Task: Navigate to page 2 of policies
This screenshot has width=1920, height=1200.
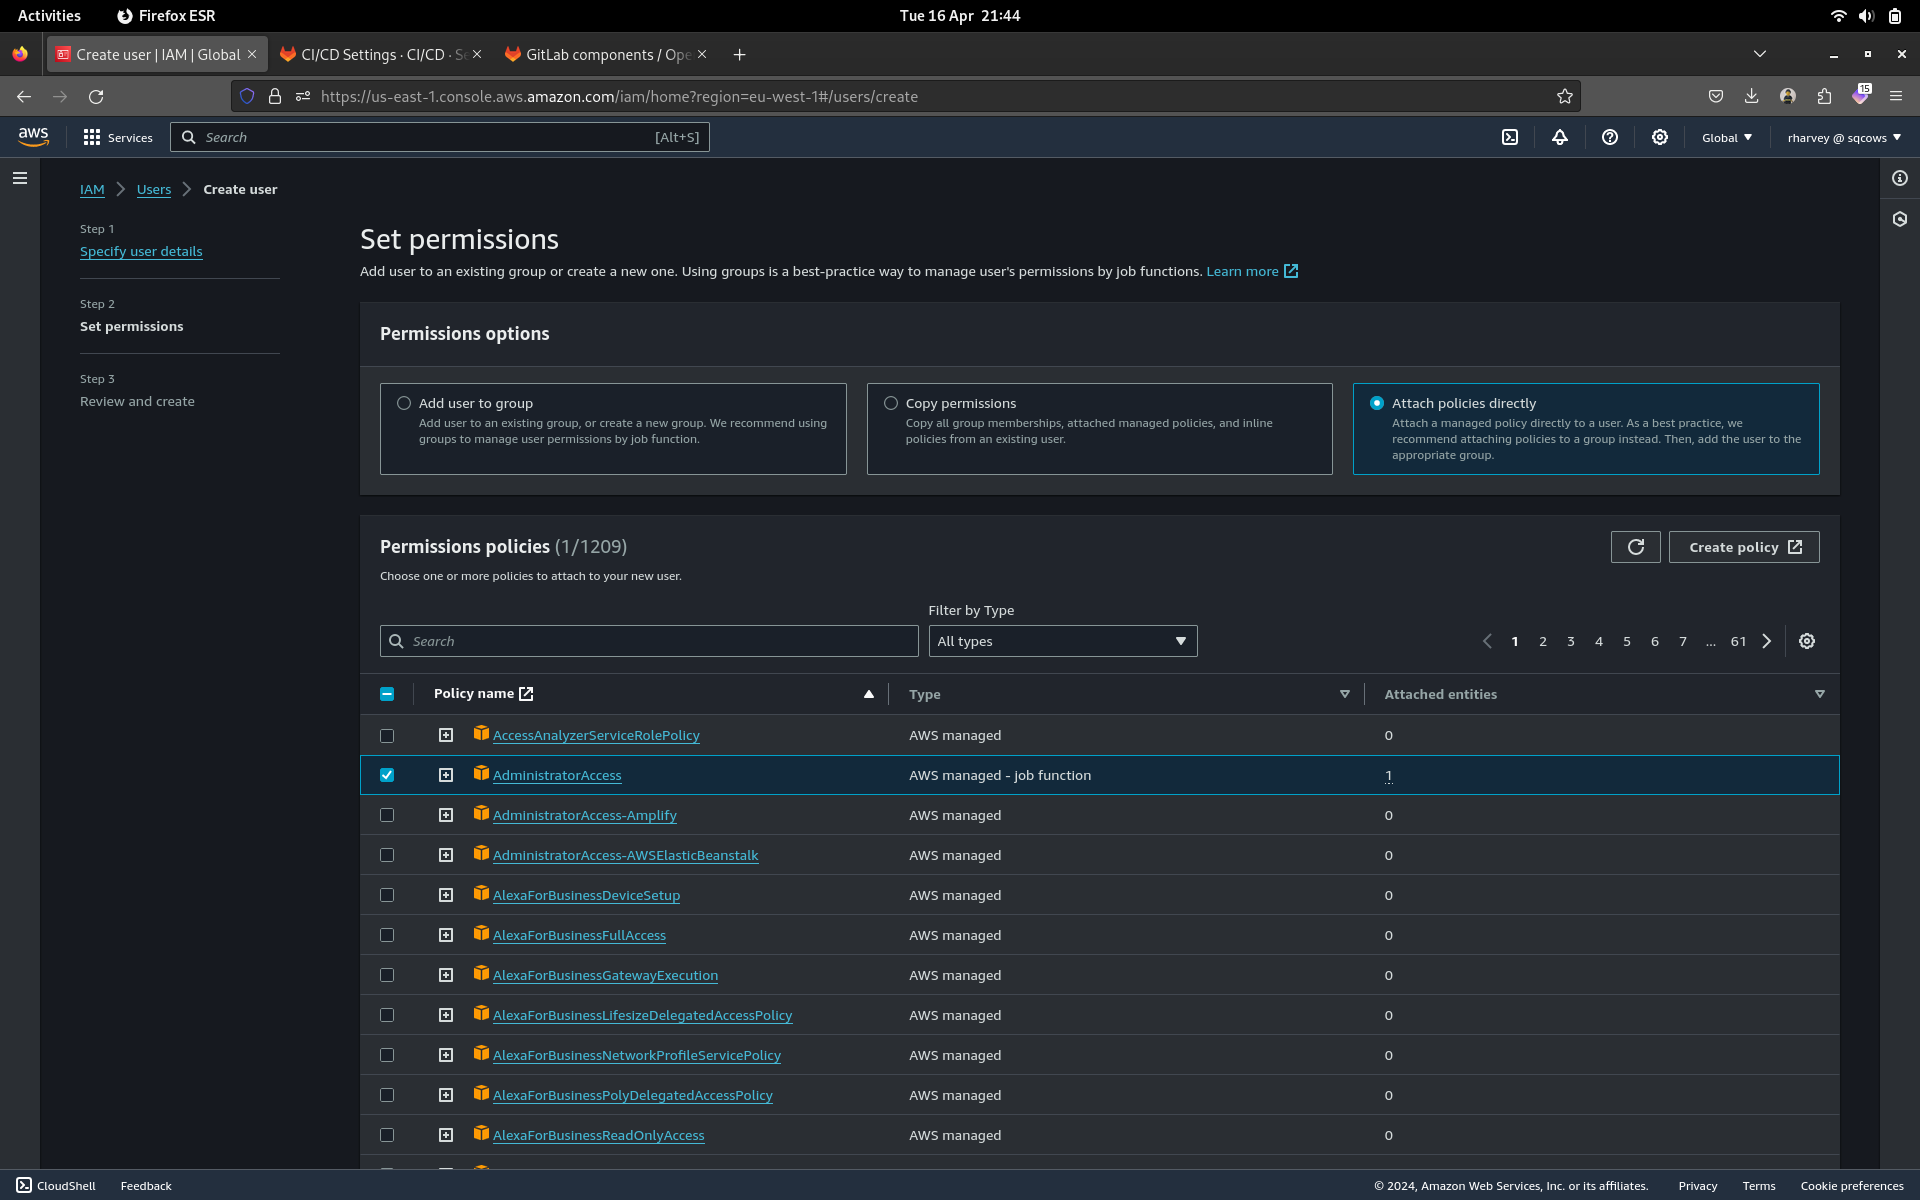Action: click(x=1543, y=640)
